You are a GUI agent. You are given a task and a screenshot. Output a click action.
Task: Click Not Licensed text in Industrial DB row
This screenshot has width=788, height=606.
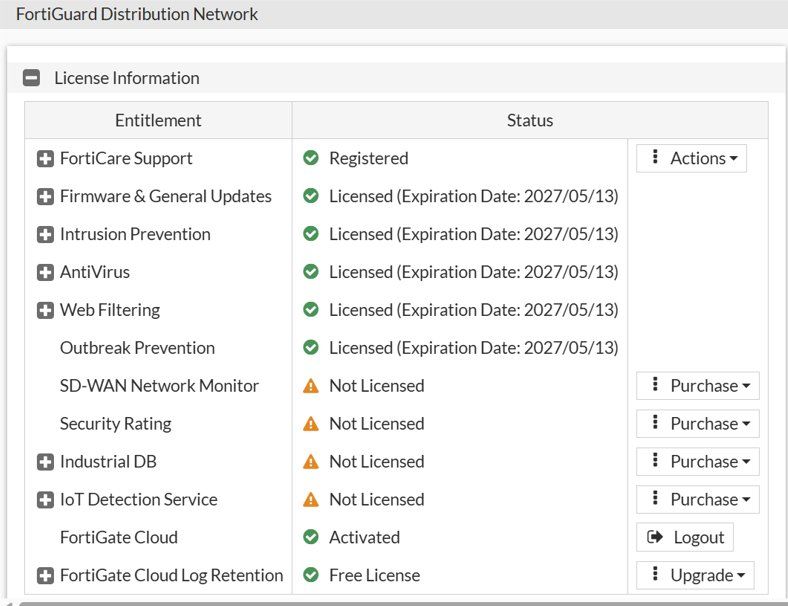coord(376,461)
